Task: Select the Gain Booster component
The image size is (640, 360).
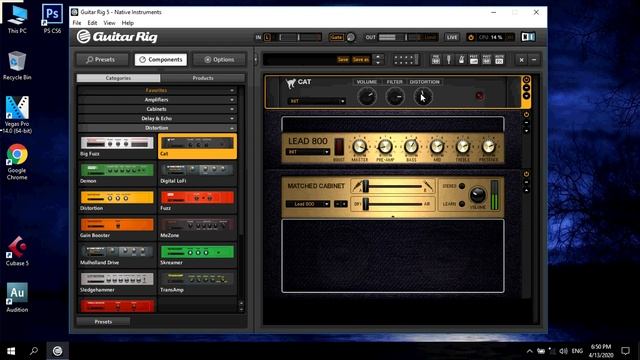Action: (x=117, y=229)
